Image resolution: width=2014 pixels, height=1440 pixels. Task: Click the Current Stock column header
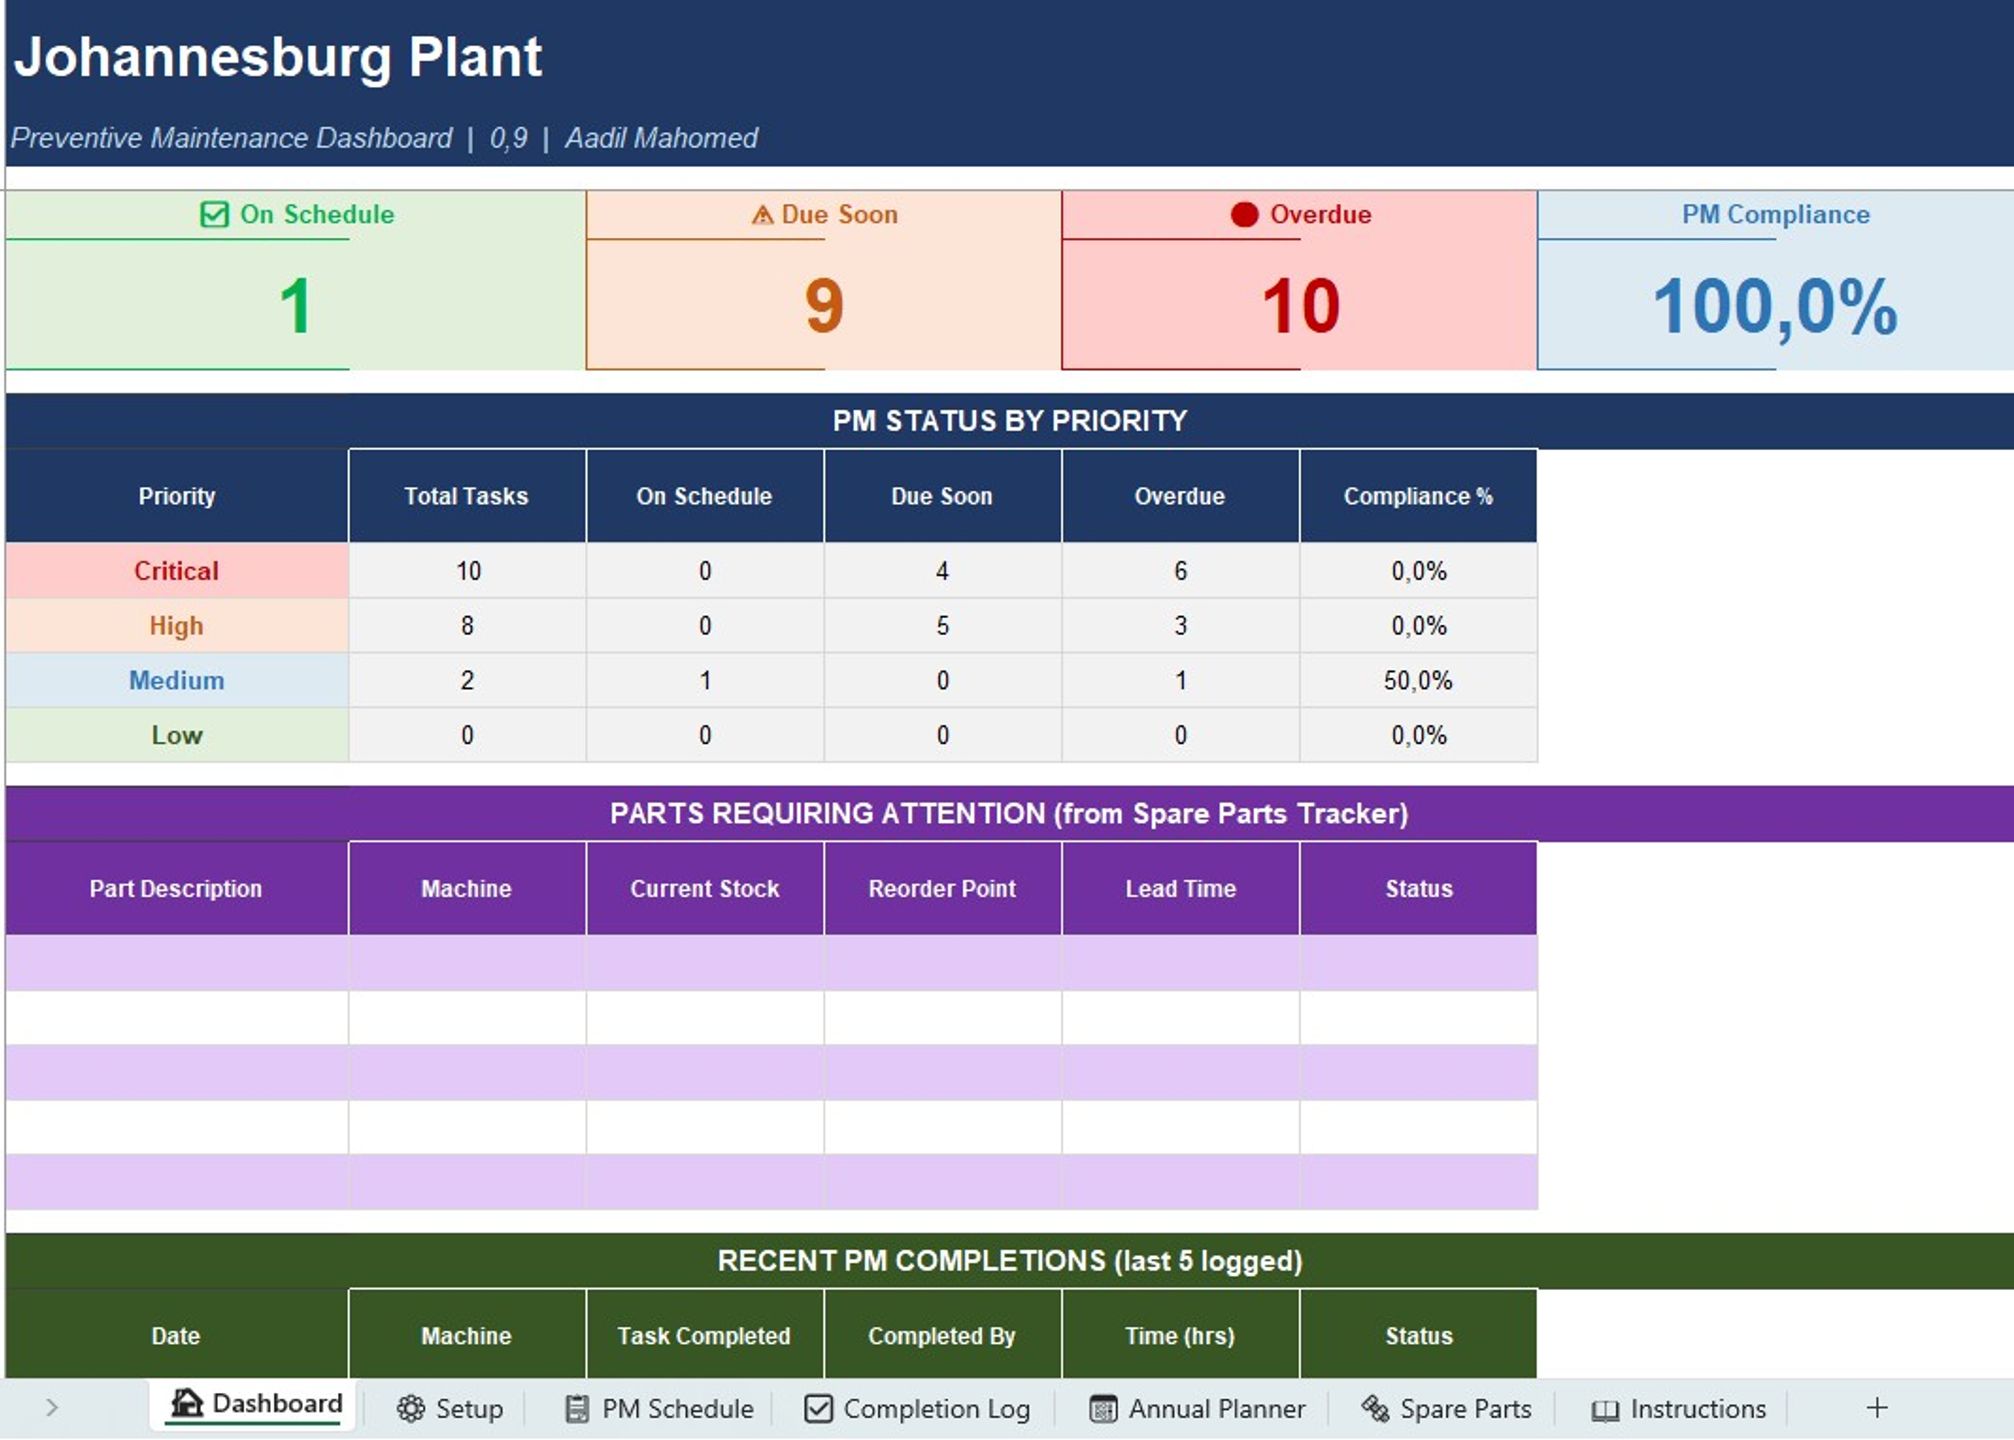click(x=705, y=889)
